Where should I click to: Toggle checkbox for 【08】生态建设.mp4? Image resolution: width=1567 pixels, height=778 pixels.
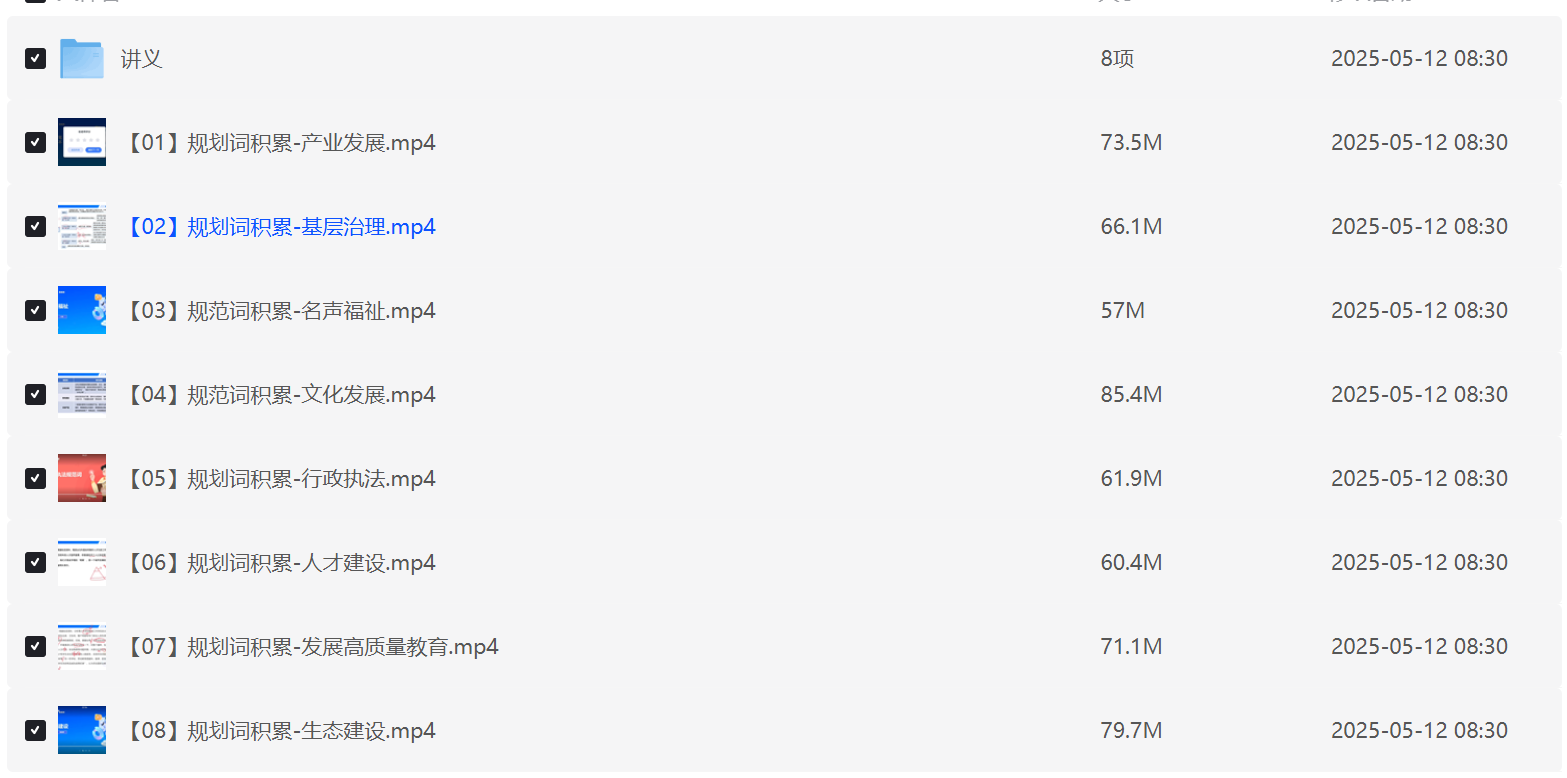pyautogui.click(x=35, y=730)
